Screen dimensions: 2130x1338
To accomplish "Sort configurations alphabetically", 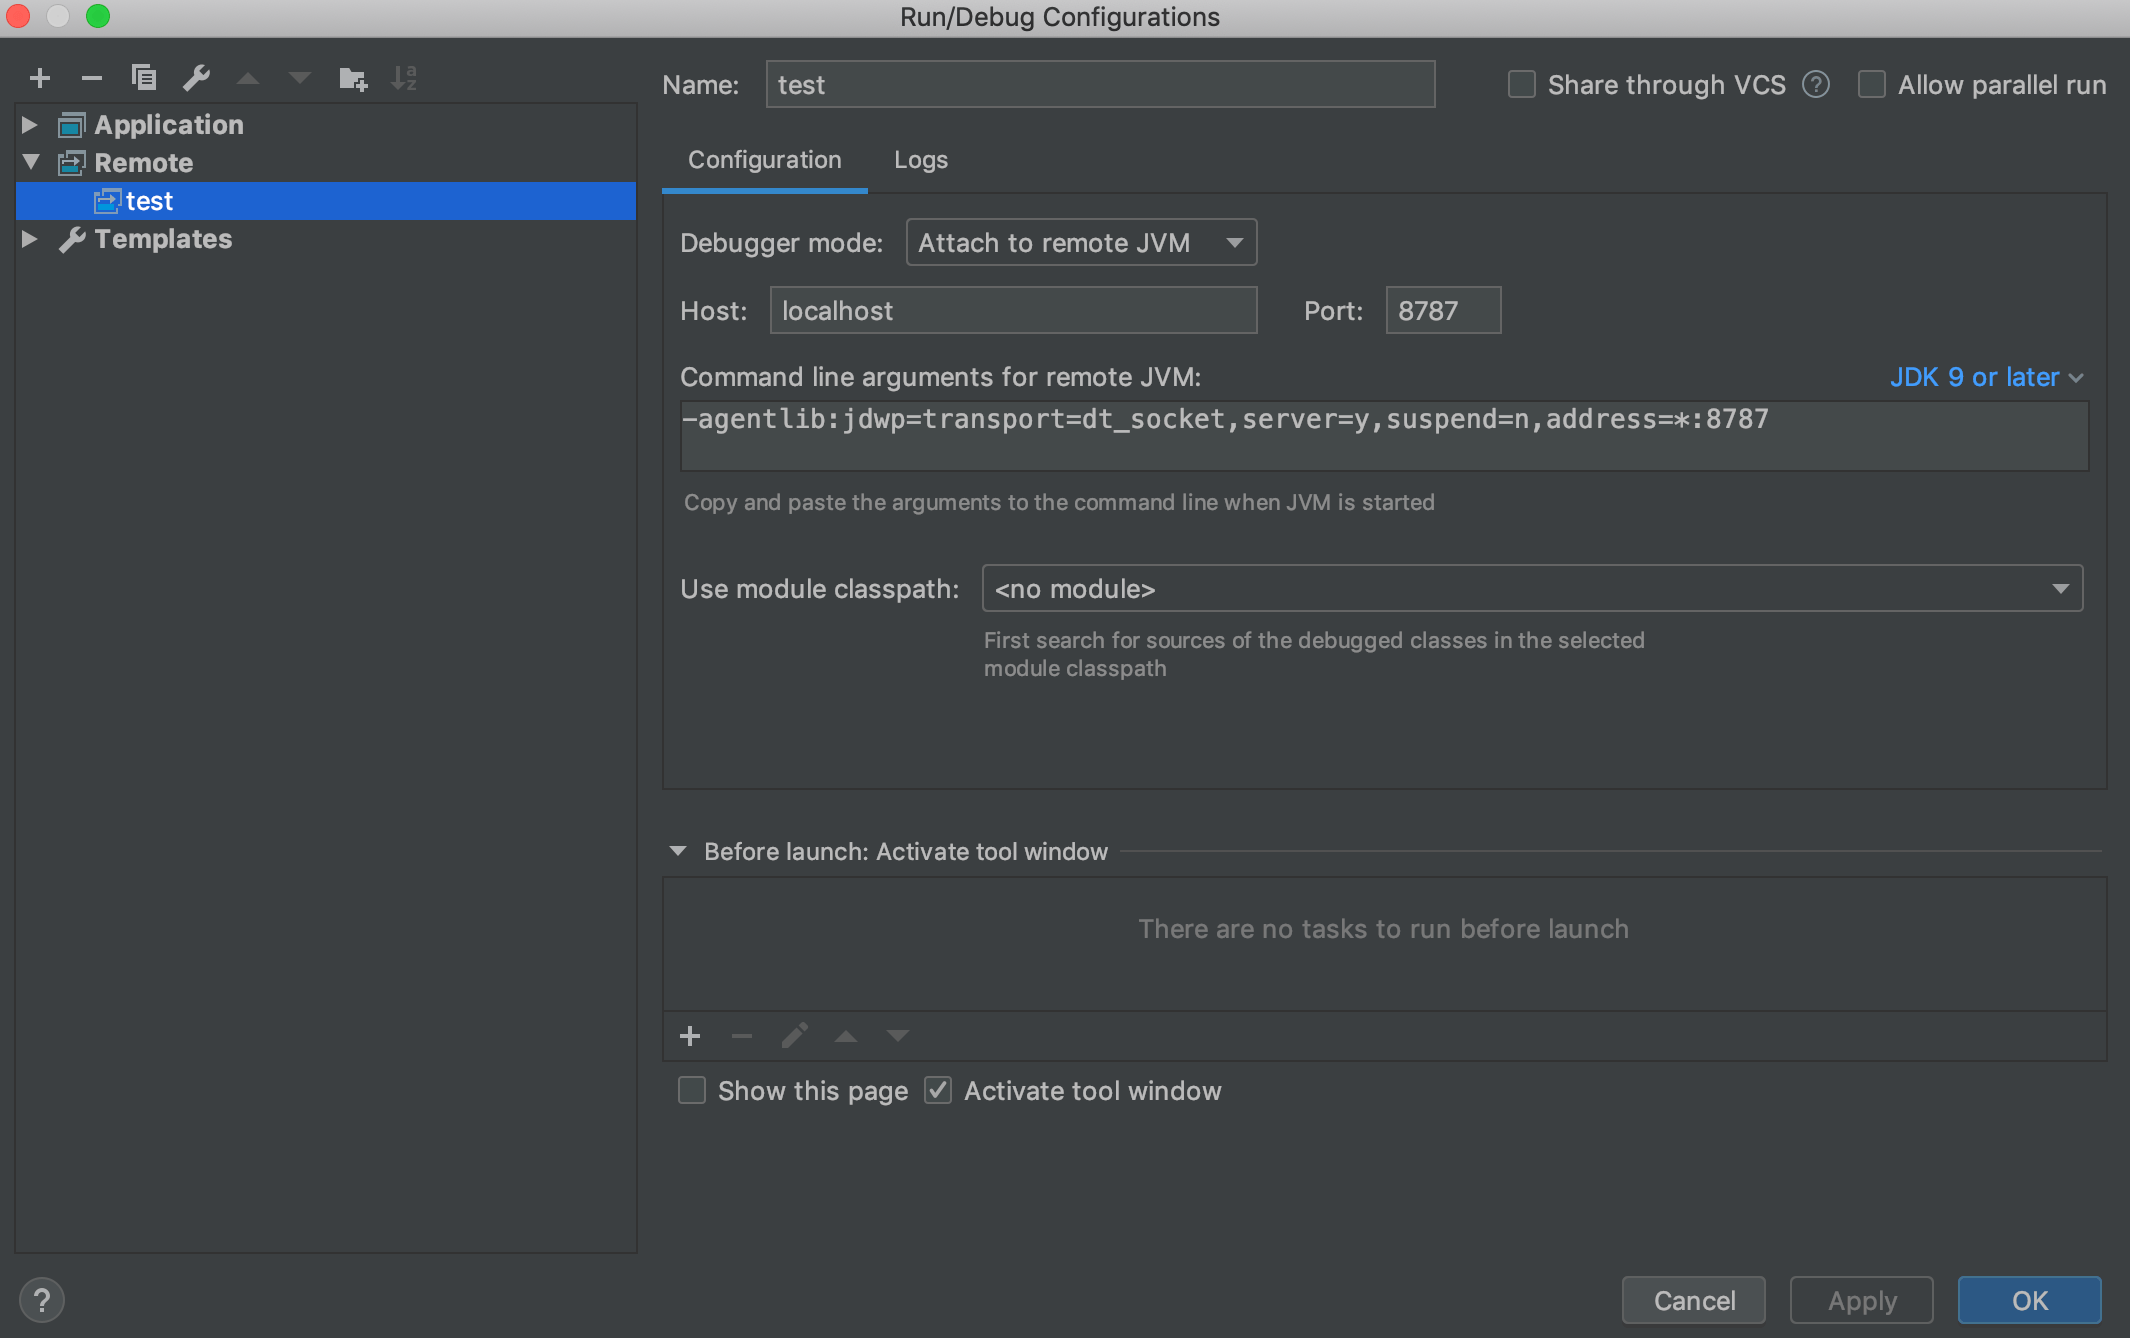I will 404,78.
